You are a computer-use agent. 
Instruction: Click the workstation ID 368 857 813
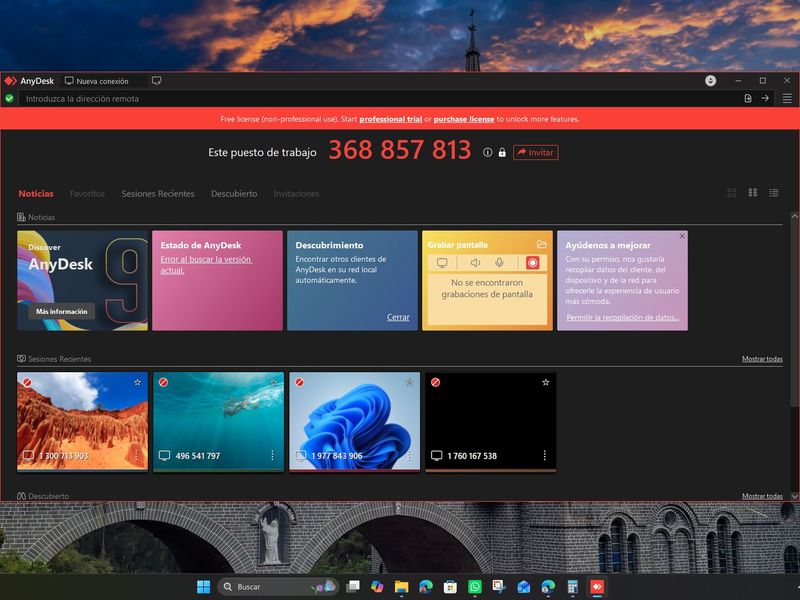pyautogui.click(x=399, y=149)
